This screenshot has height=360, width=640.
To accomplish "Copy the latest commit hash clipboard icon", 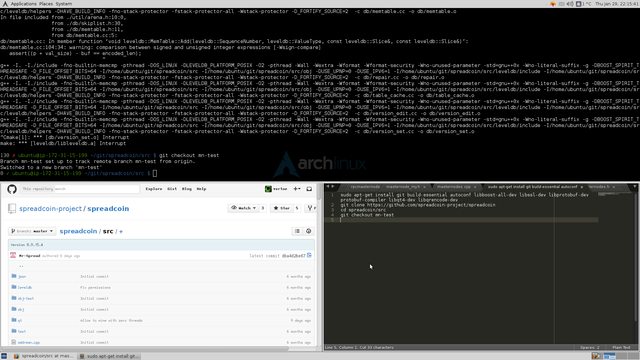I will point(309,256).
